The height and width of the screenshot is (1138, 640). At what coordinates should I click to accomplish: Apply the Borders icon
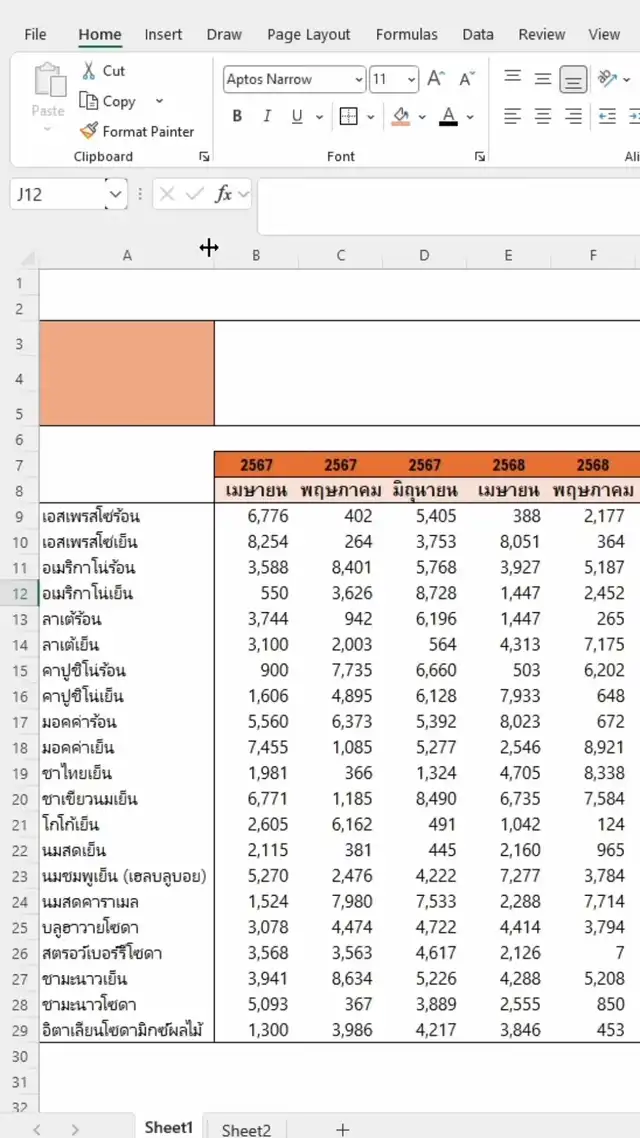pyautogui.click(x=348, y=116)
